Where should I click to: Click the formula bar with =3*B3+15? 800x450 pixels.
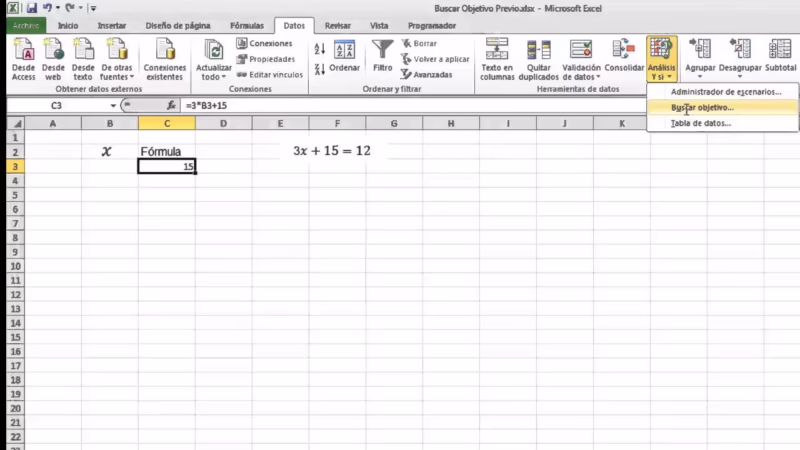coord(412,106)
